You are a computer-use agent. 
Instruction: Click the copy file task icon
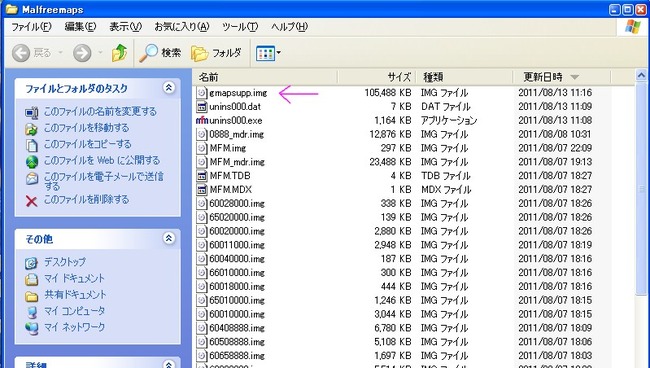click(x=32, y=145)
